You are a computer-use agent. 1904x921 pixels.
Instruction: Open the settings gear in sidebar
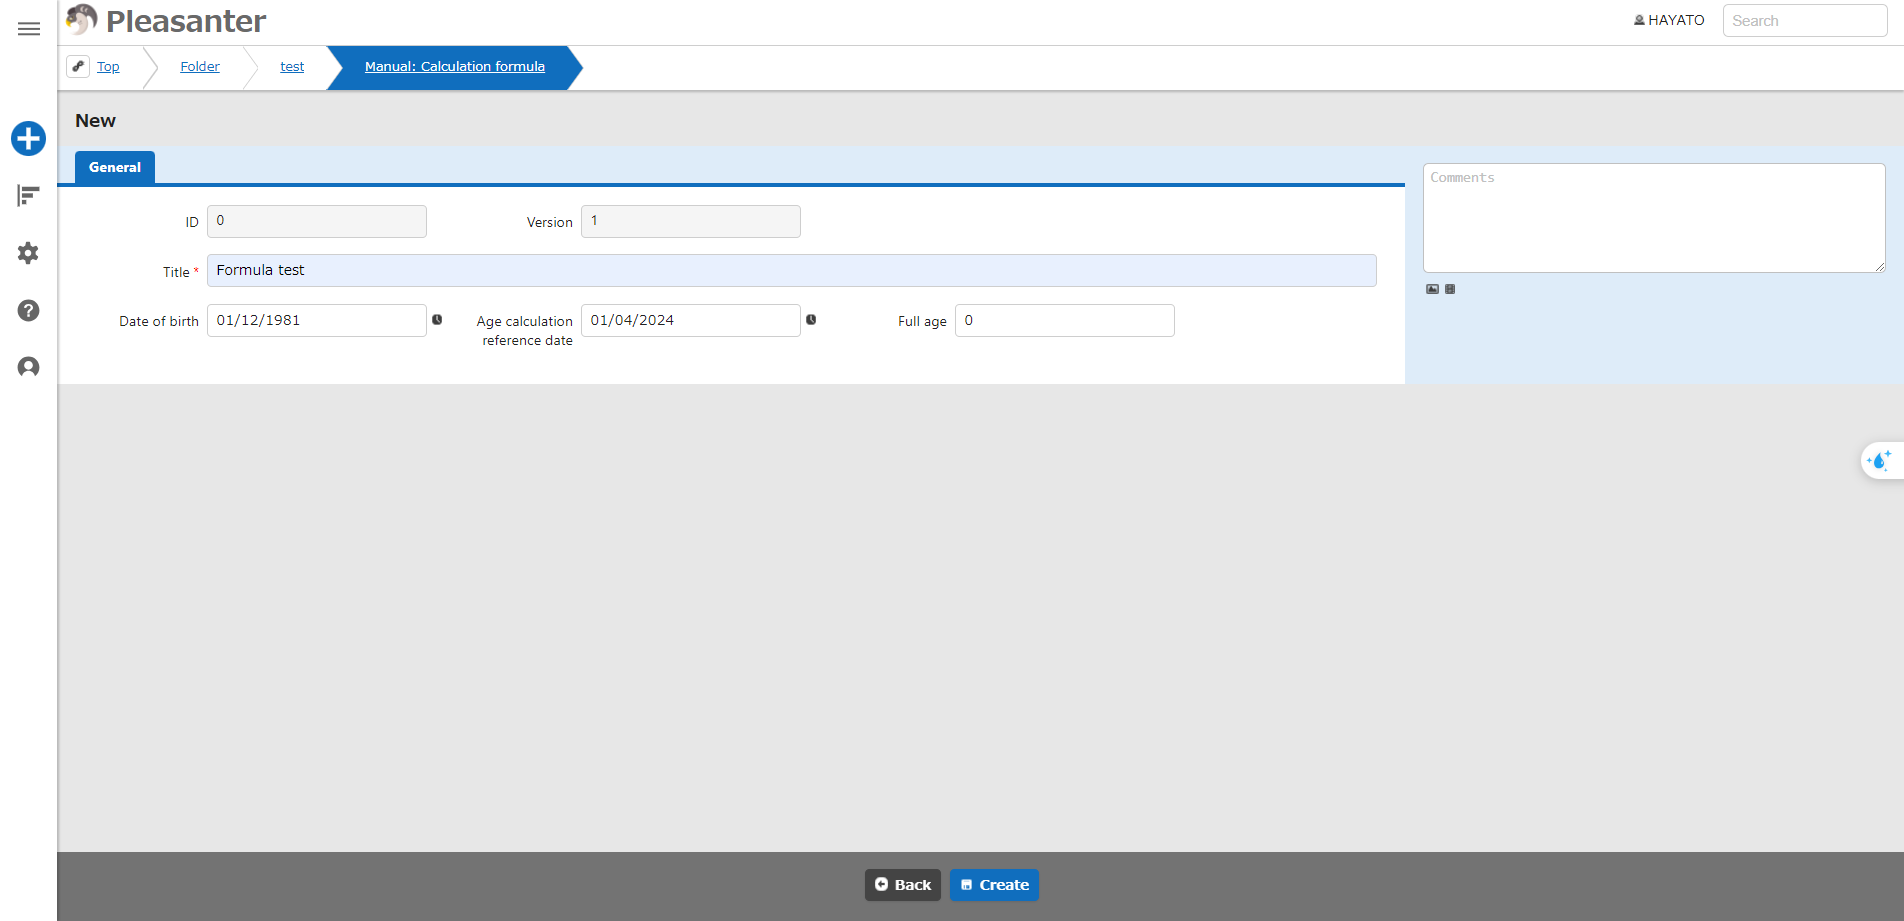(28, 253)
